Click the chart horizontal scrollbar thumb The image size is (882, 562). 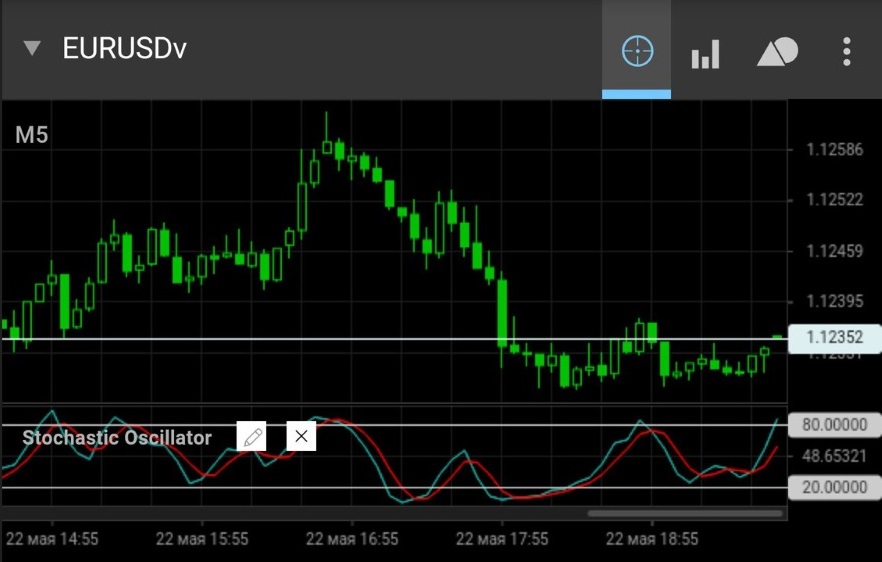pyautogui.click(x=685, y=514)
